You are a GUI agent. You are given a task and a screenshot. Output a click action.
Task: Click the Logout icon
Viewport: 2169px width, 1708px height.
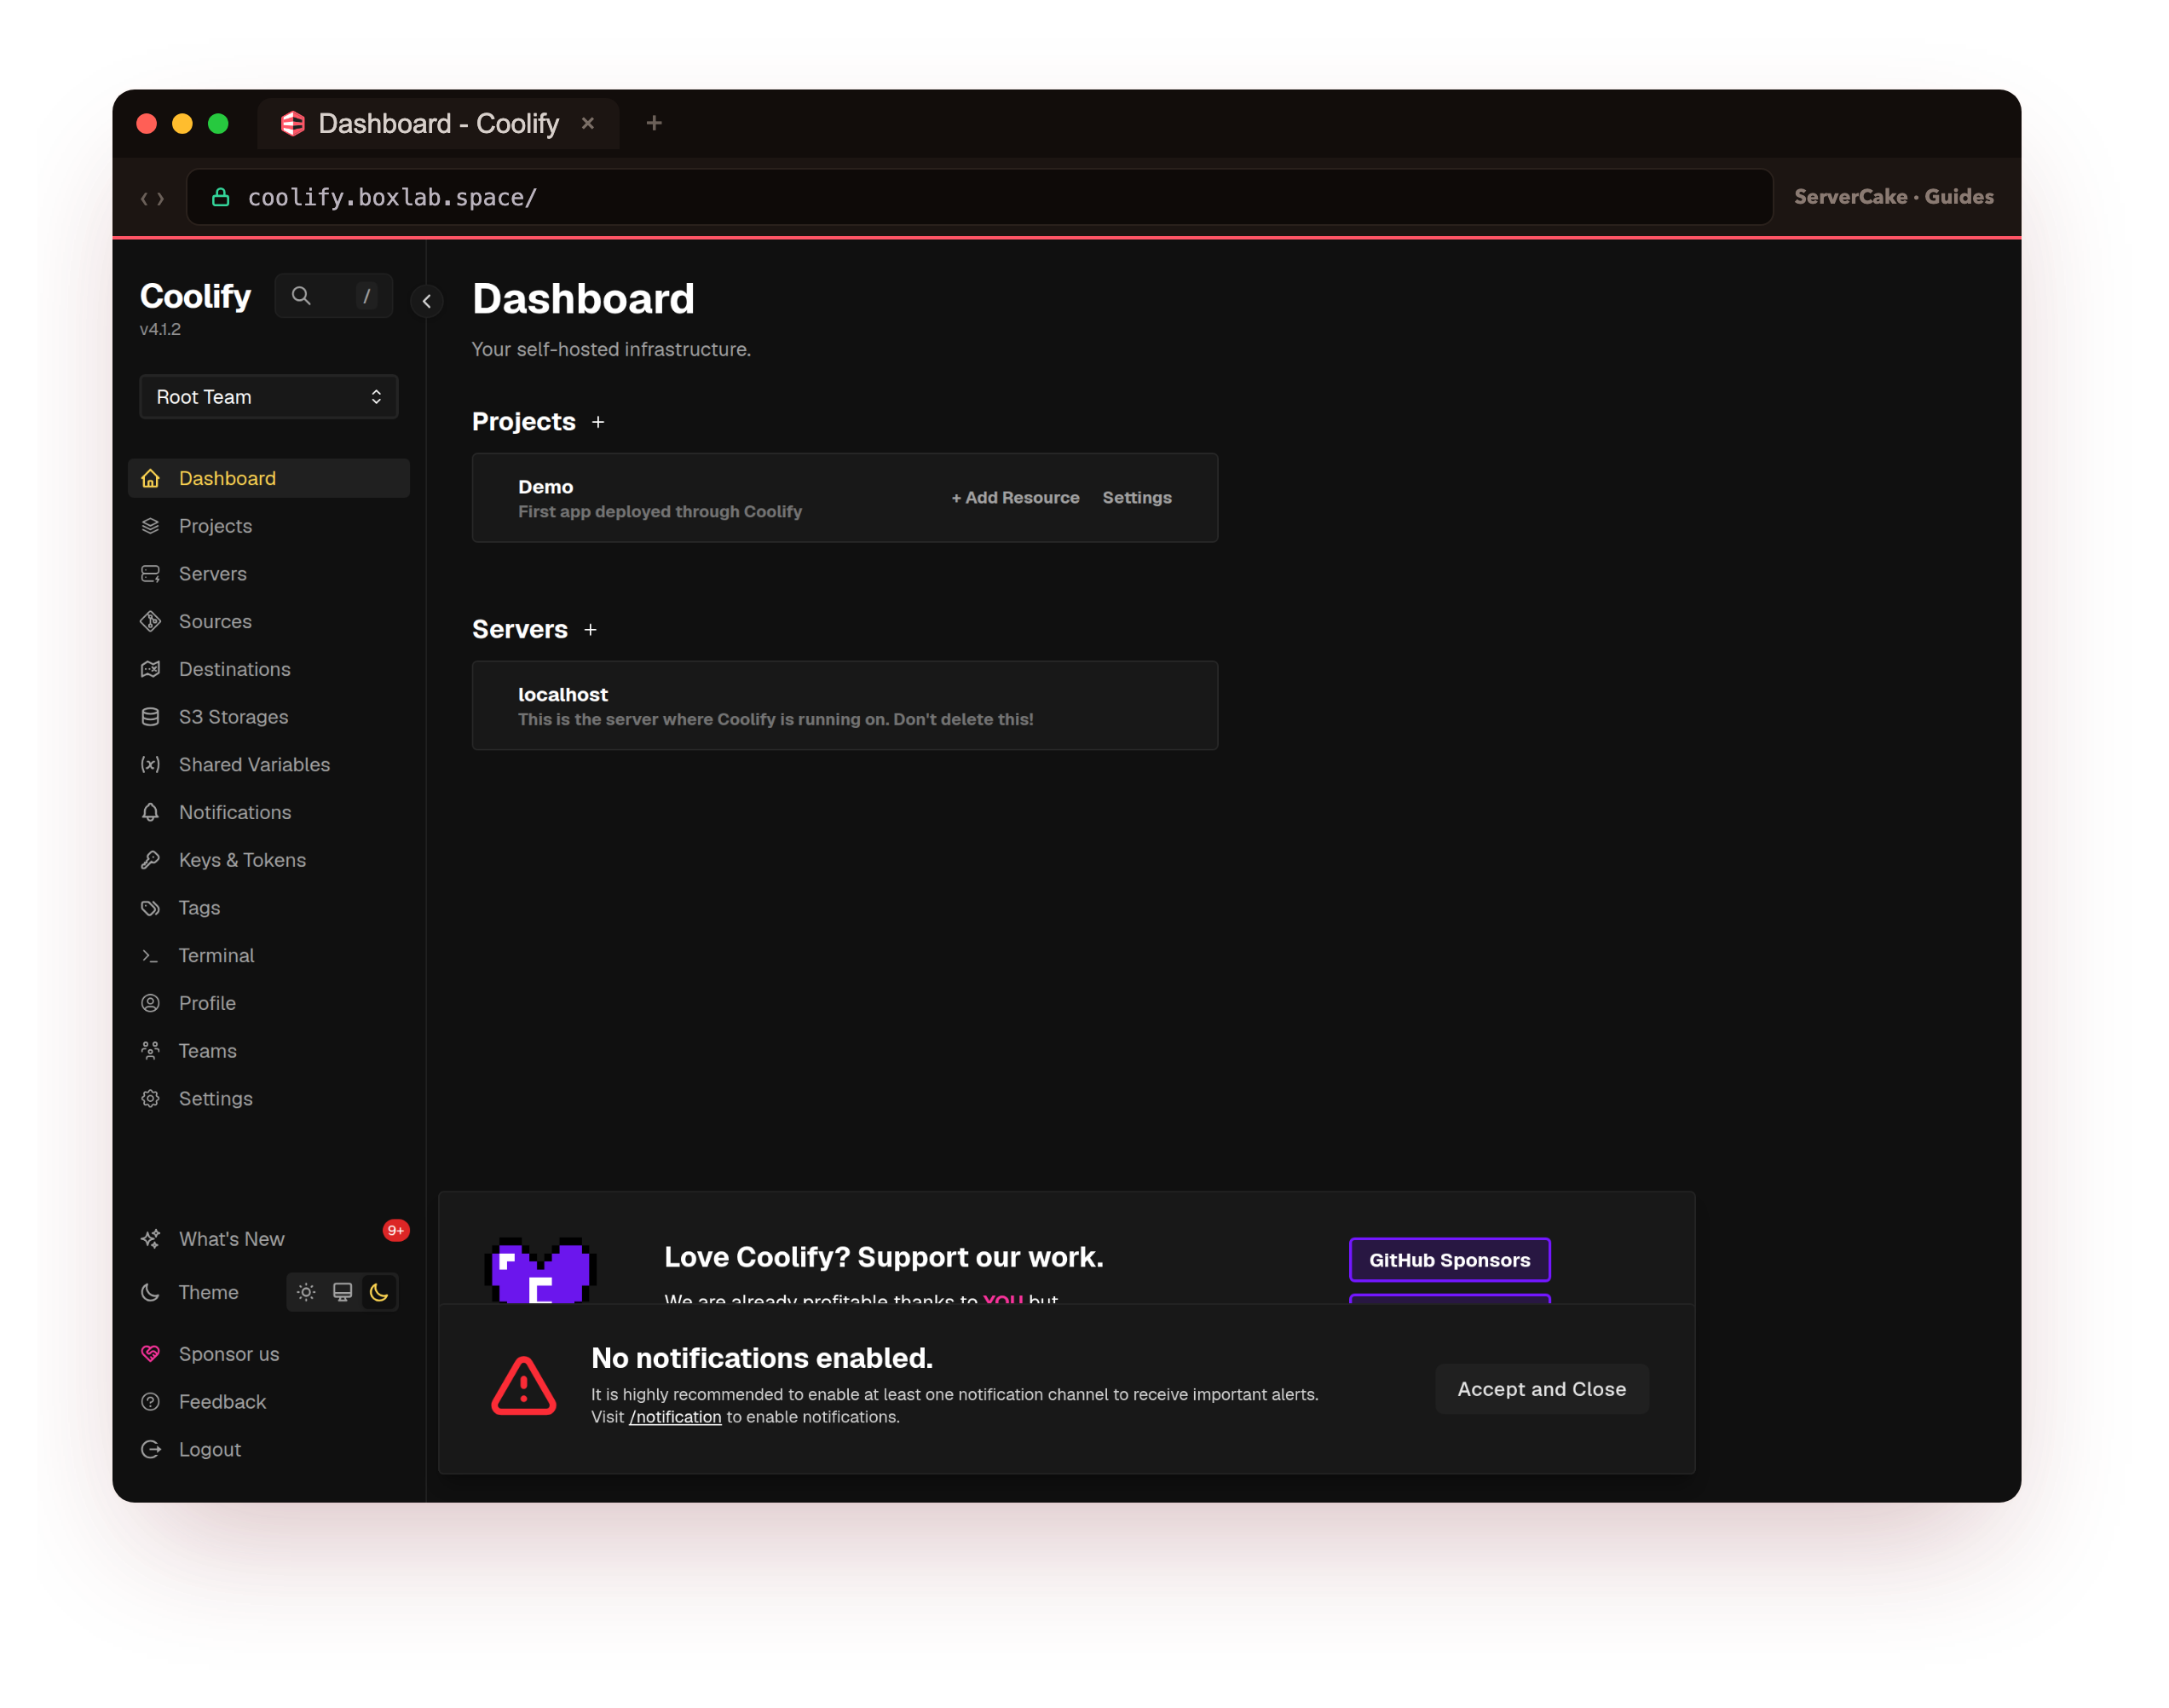pyautogui.click(x=150, y=1450)
